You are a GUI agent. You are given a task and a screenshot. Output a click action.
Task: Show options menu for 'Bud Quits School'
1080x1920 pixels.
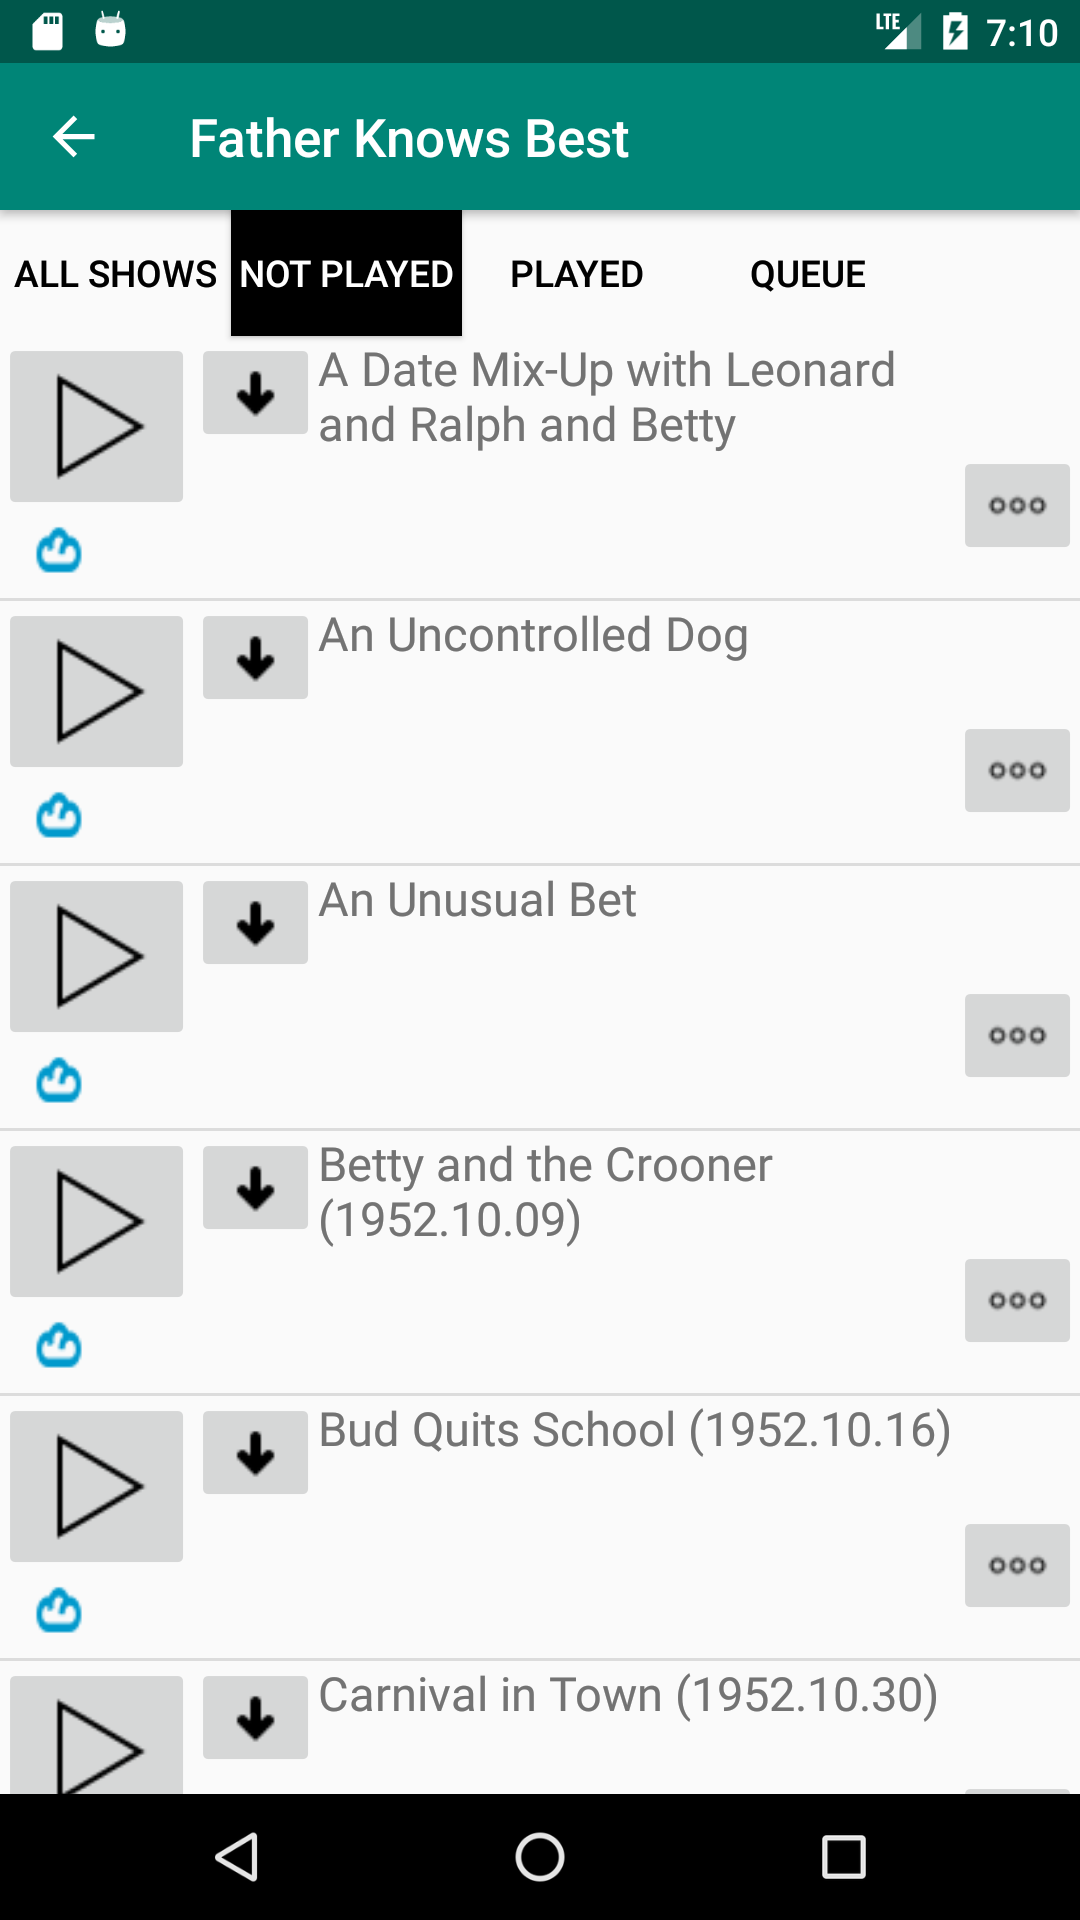point(1016,1565)
